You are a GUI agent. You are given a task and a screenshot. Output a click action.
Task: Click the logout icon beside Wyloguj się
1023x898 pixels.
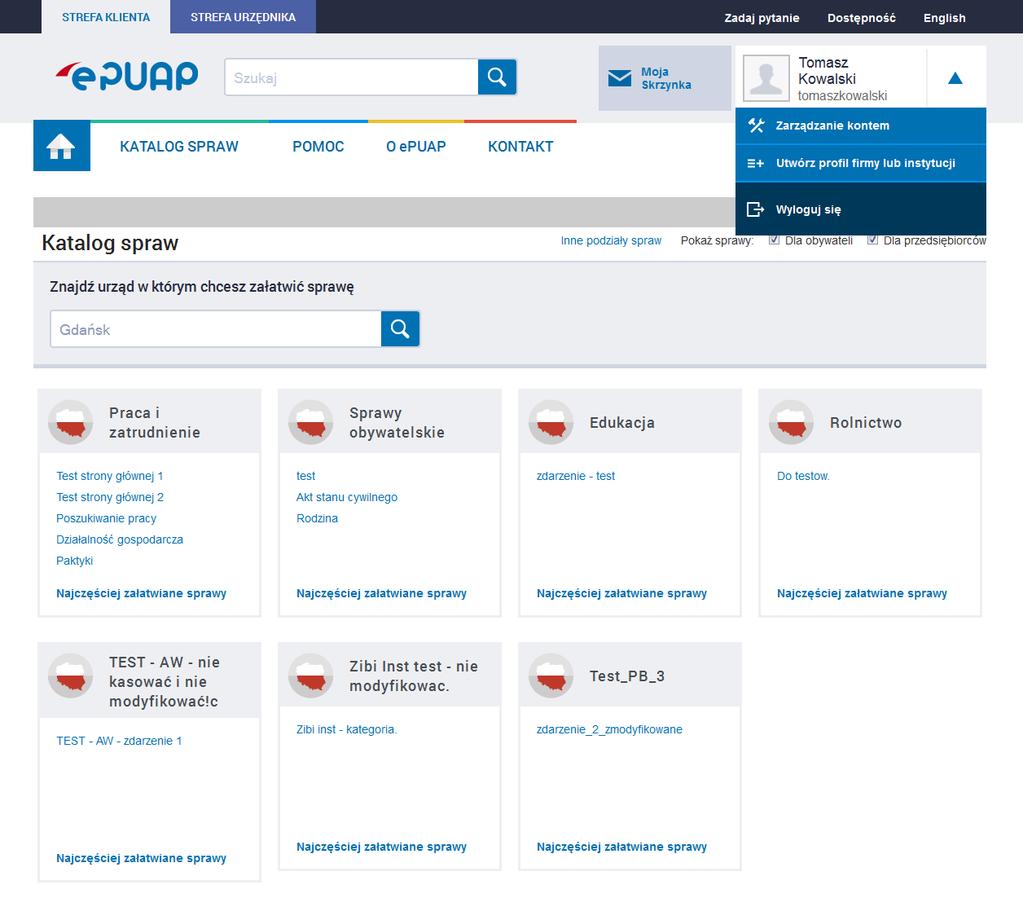tap(756, 209)
